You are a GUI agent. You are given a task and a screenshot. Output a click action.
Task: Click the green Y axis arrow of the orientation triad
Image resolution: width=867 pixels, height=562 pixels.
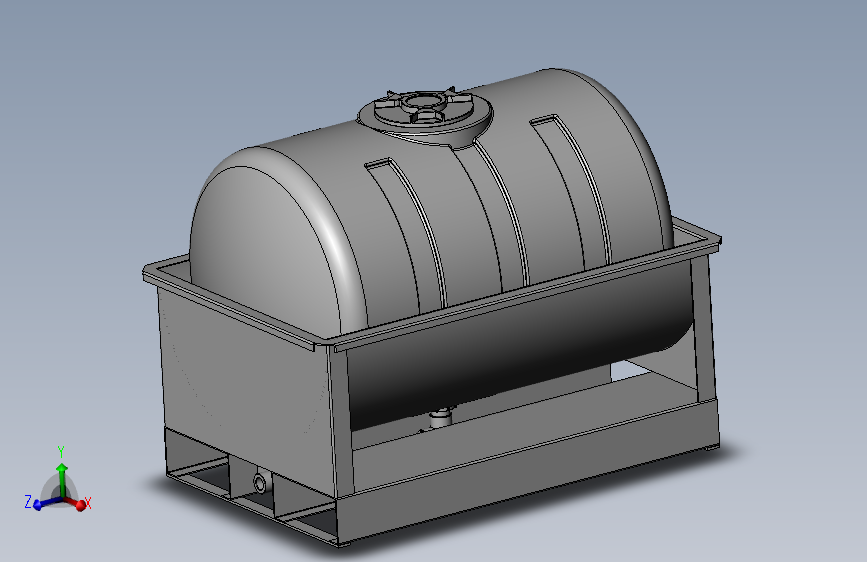62,479
